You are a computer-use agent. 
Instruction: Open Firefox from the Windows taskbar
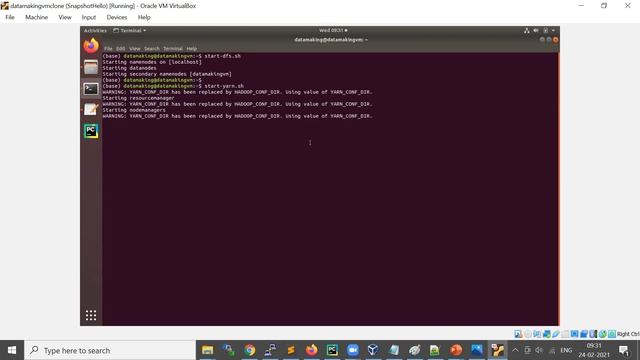(311, 350)
